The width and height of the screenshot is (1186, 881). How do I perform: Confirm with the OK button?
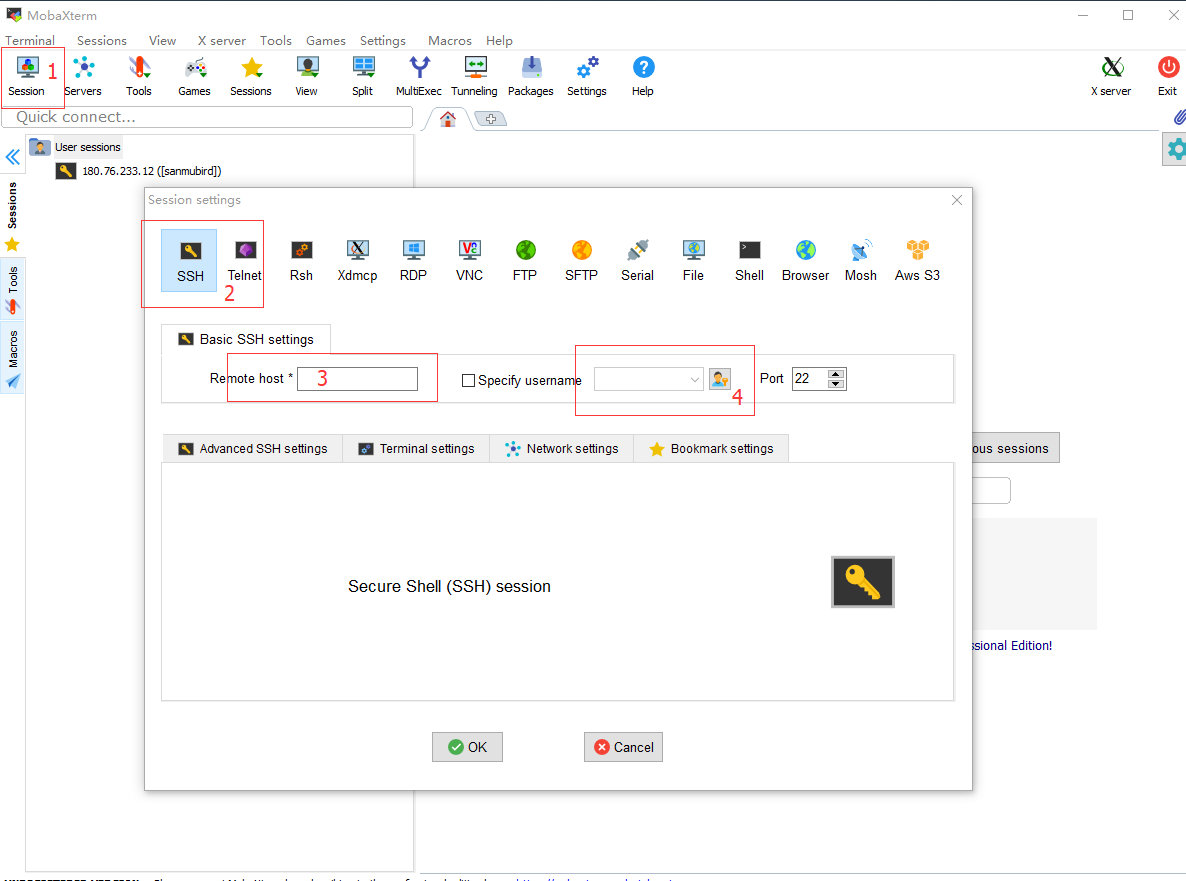tap(467, 747)
